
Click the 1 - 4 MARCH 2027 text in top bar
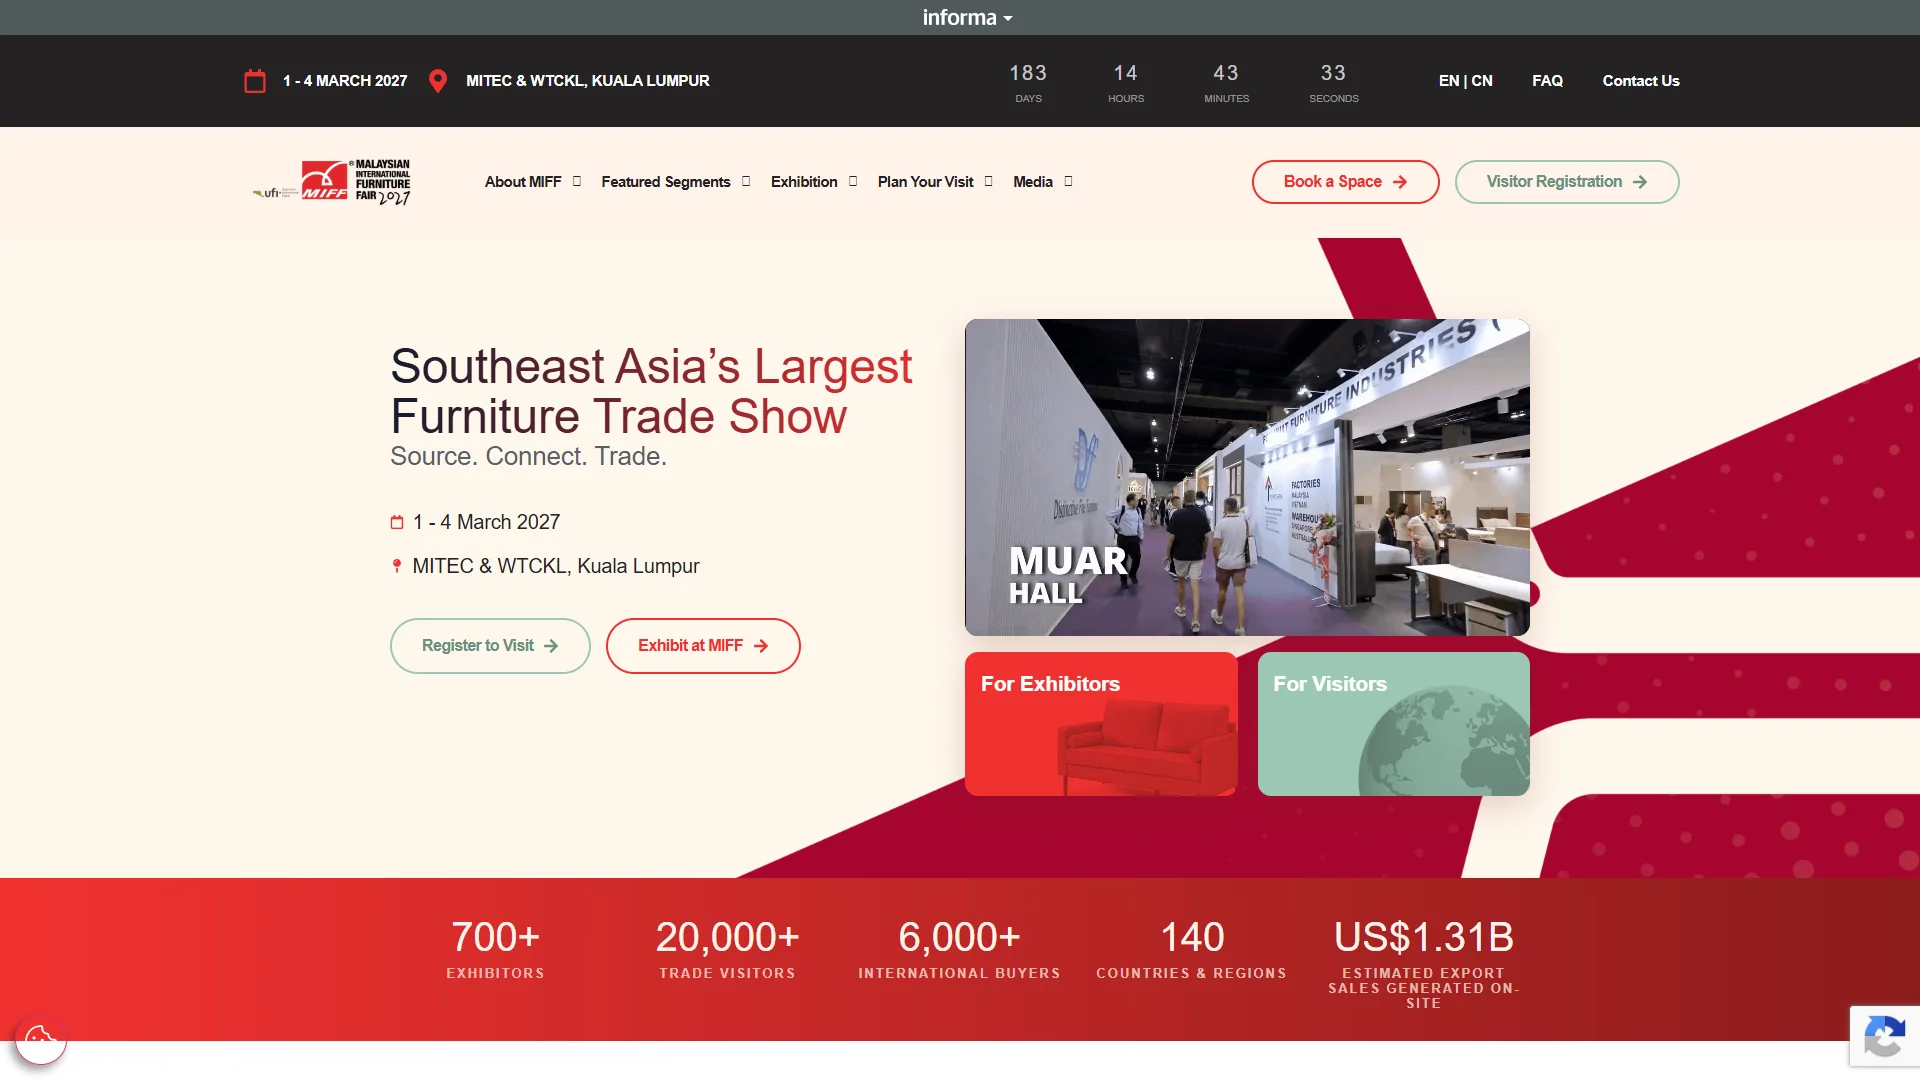(345, 81)
